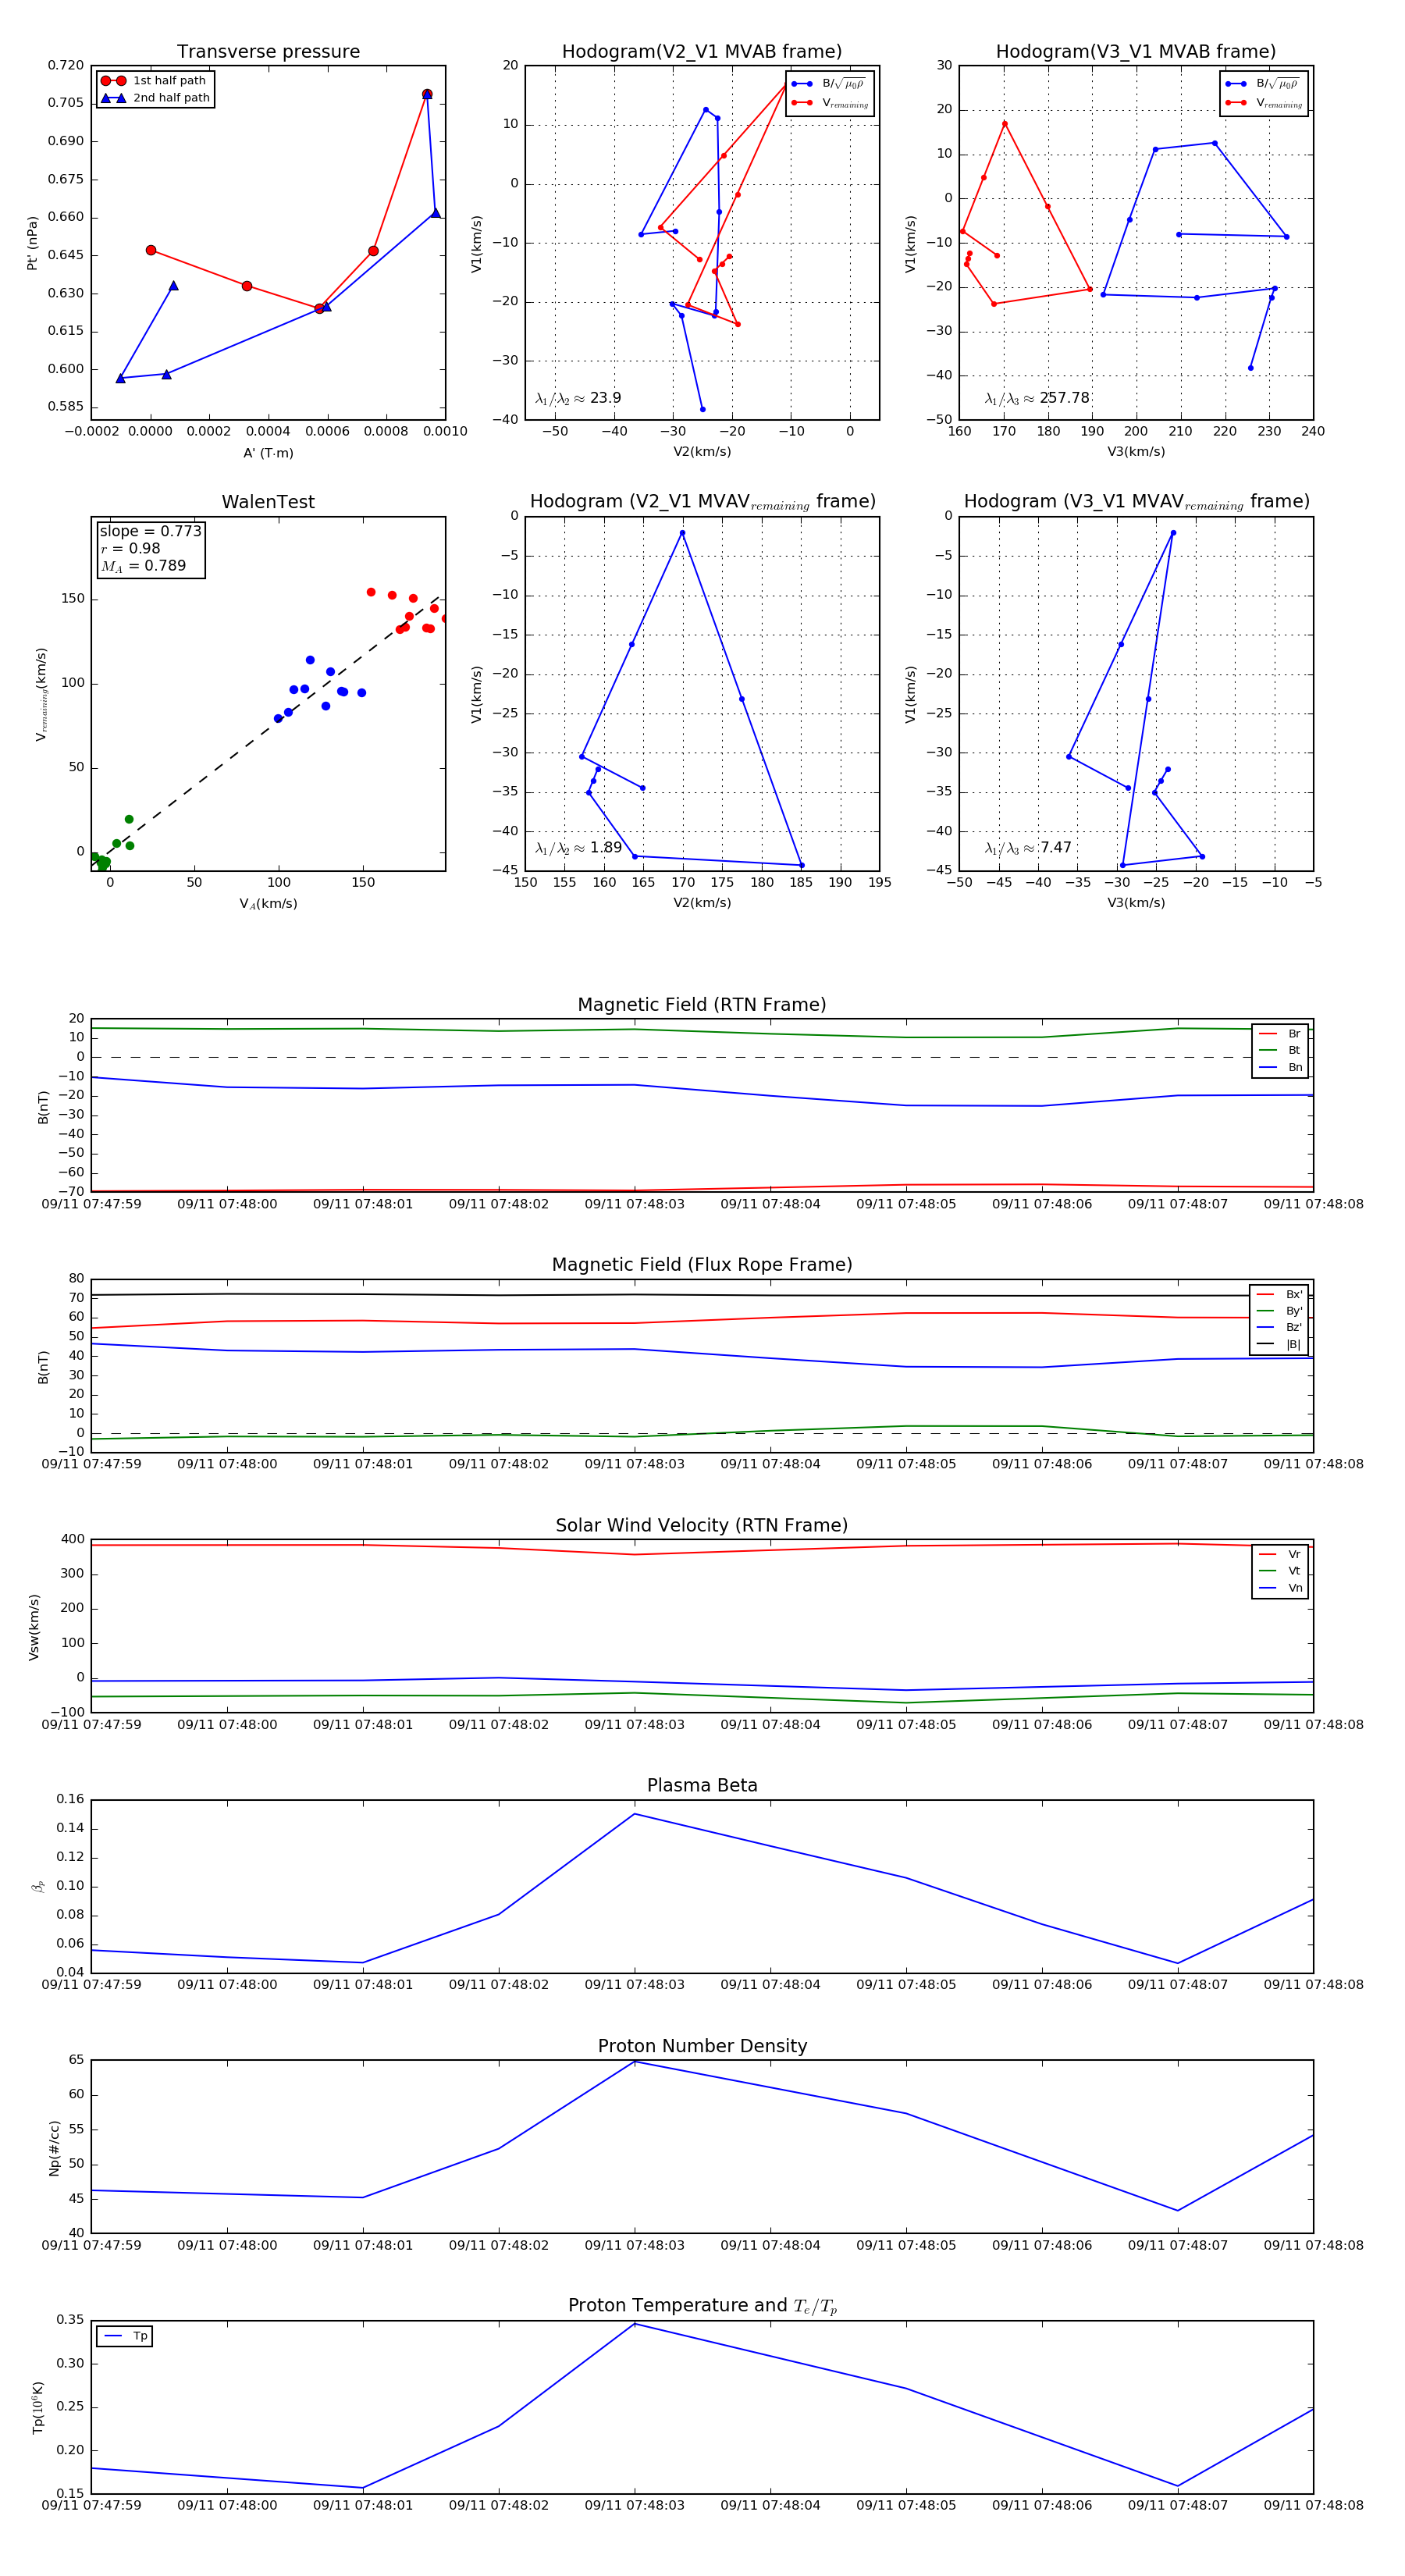Click the "V_remaining(km/s)" y-axis label on WalenTest
The width and height of the screenshot is (1405, 2576).
pyautogui.click(x=41, y=694)
